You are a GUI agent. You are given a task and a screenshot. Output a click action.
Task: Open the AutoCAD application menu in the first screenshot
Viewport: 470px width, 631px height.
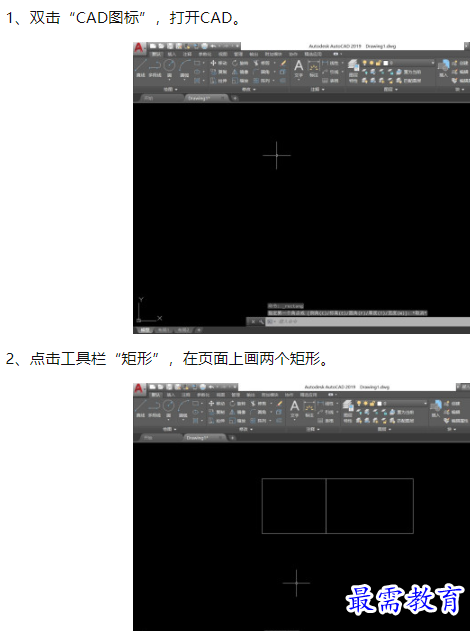(139, 48)
